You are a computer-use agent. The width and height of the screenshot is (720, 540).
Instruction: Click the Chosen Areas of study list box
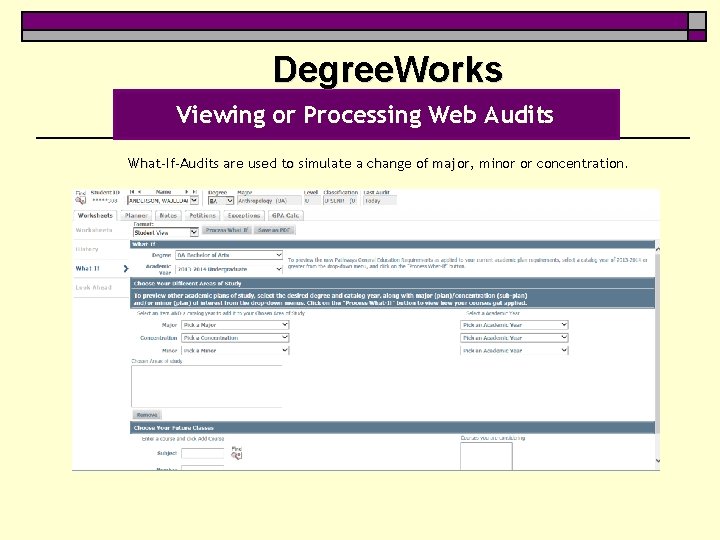point(207,386)
